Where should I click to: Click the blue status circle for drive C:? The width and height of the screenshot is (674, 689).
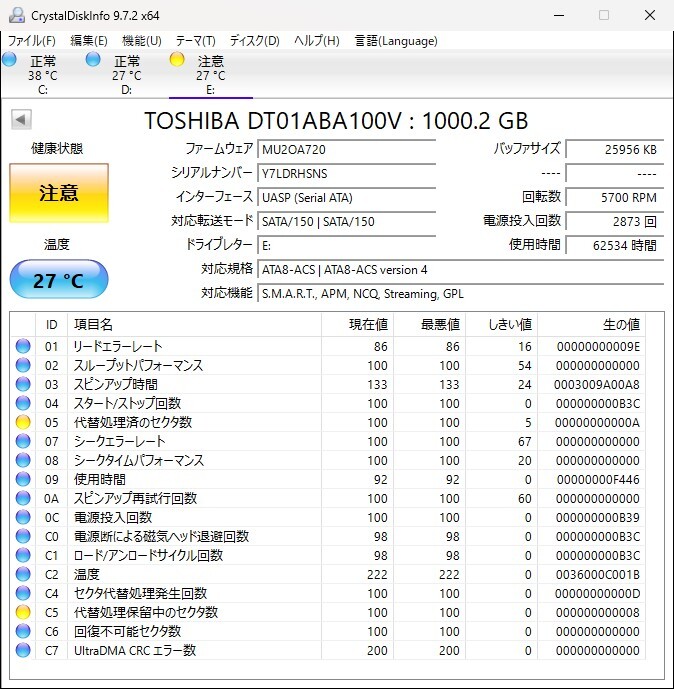pyautogui.click(x=9, y=59)
